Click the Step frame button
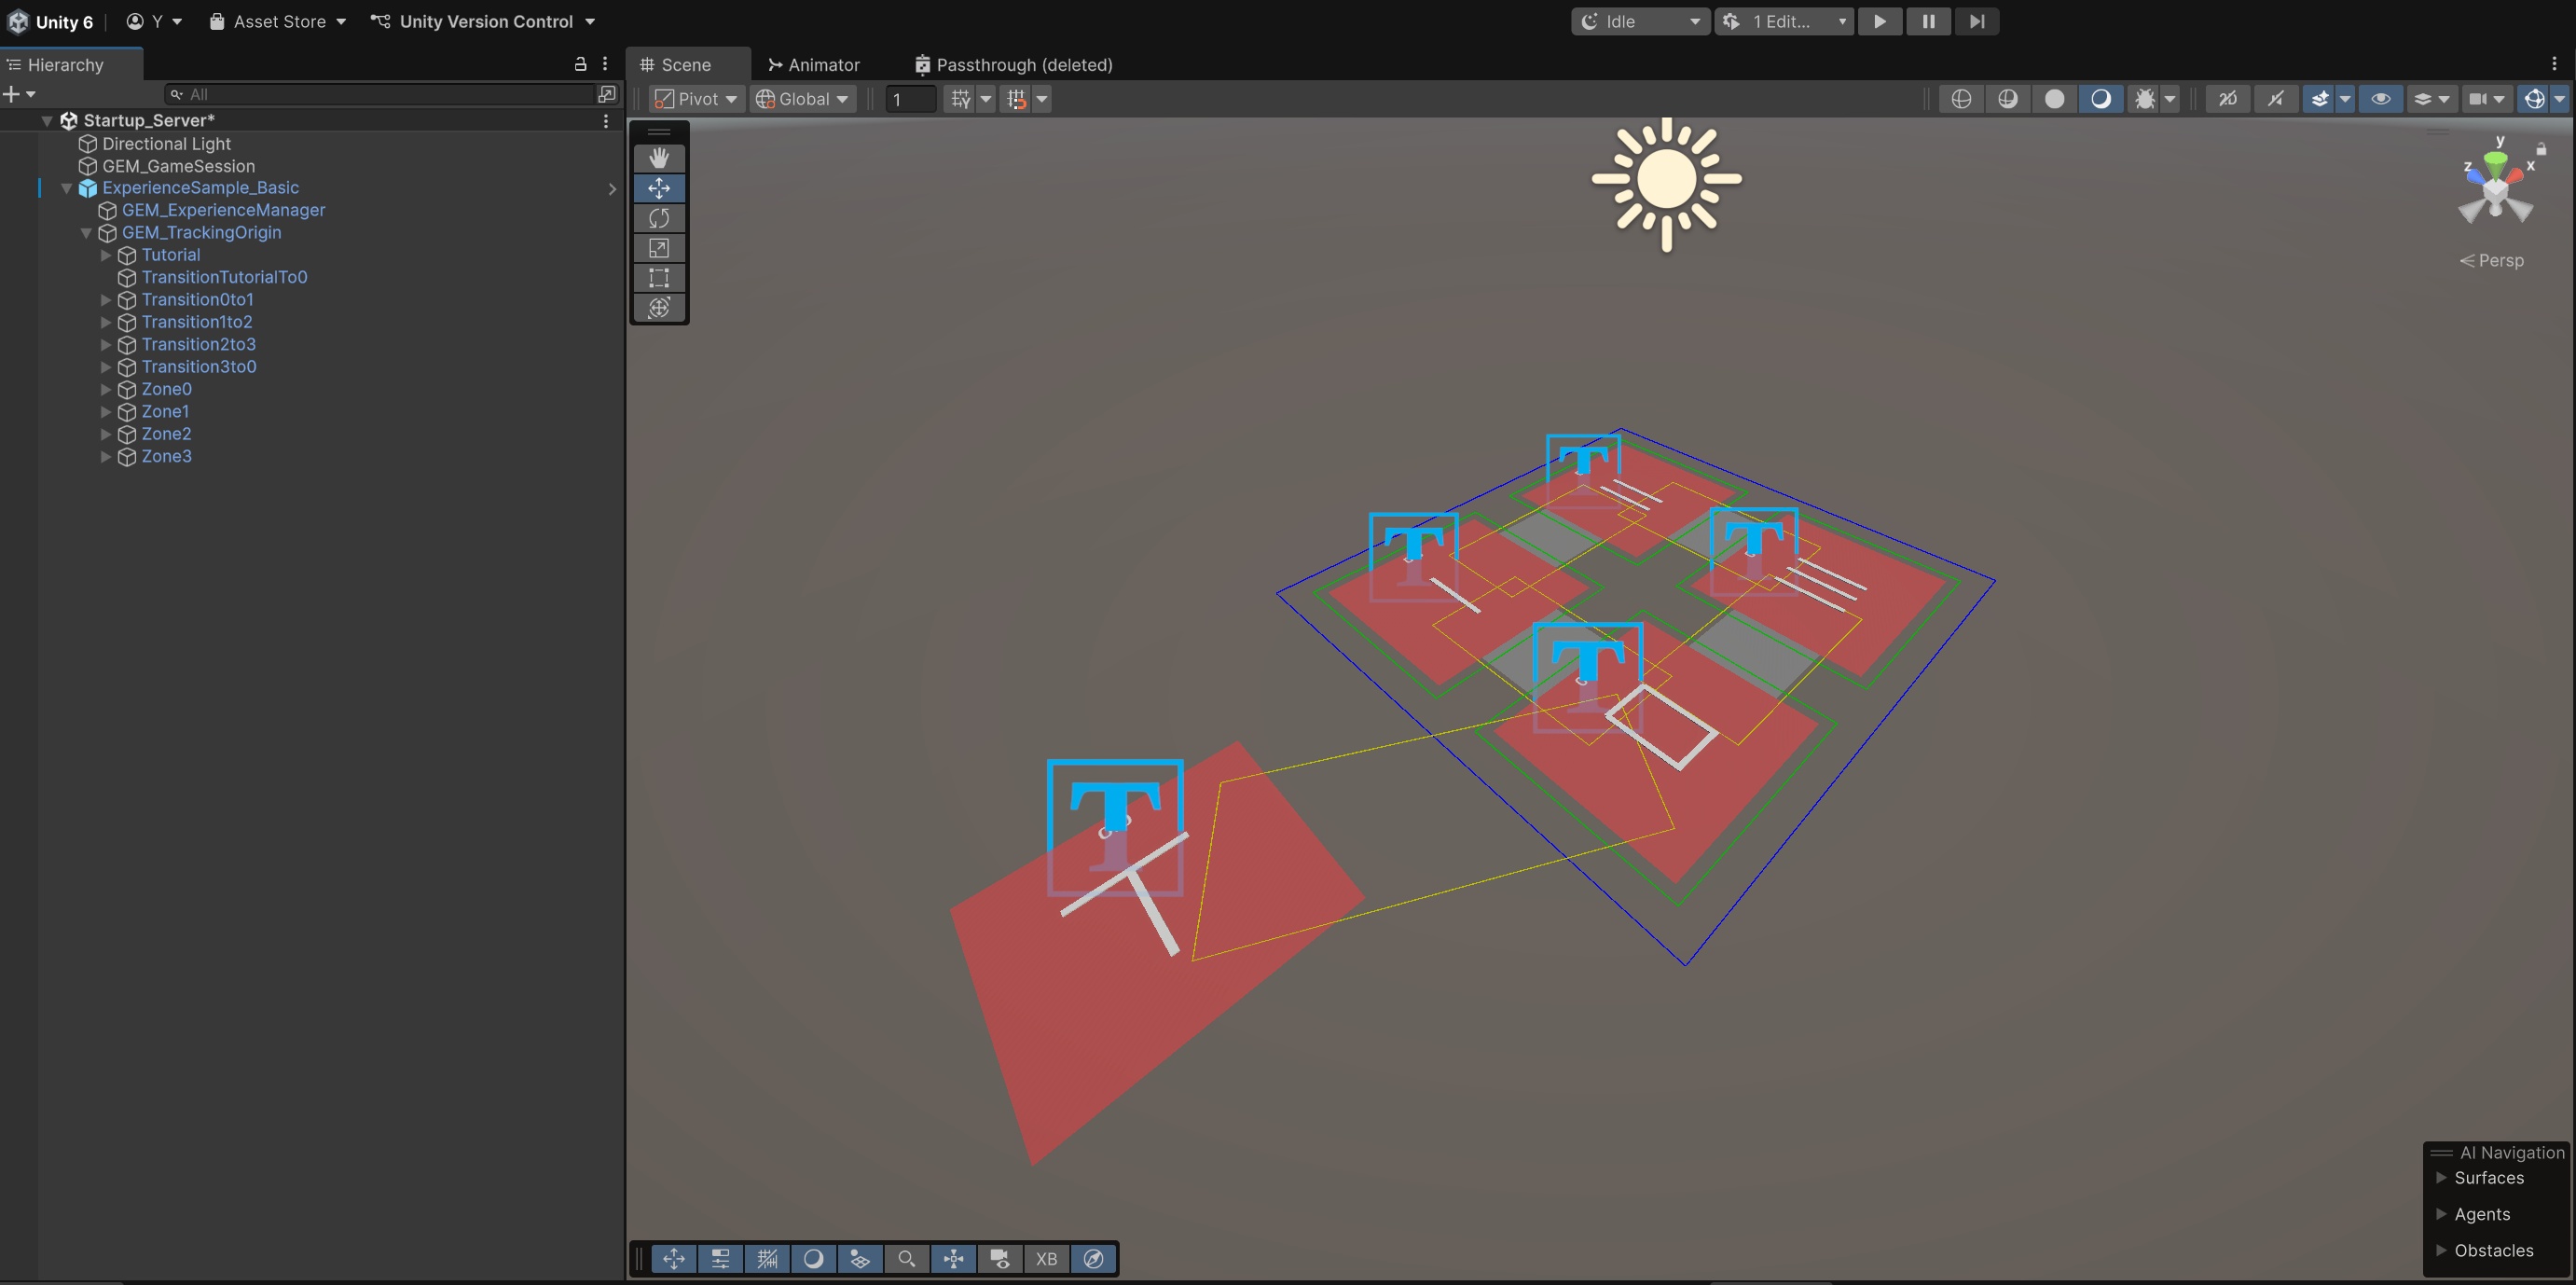The height and width of the screenshot is (1285, 2576). [x=1976, y=21]
